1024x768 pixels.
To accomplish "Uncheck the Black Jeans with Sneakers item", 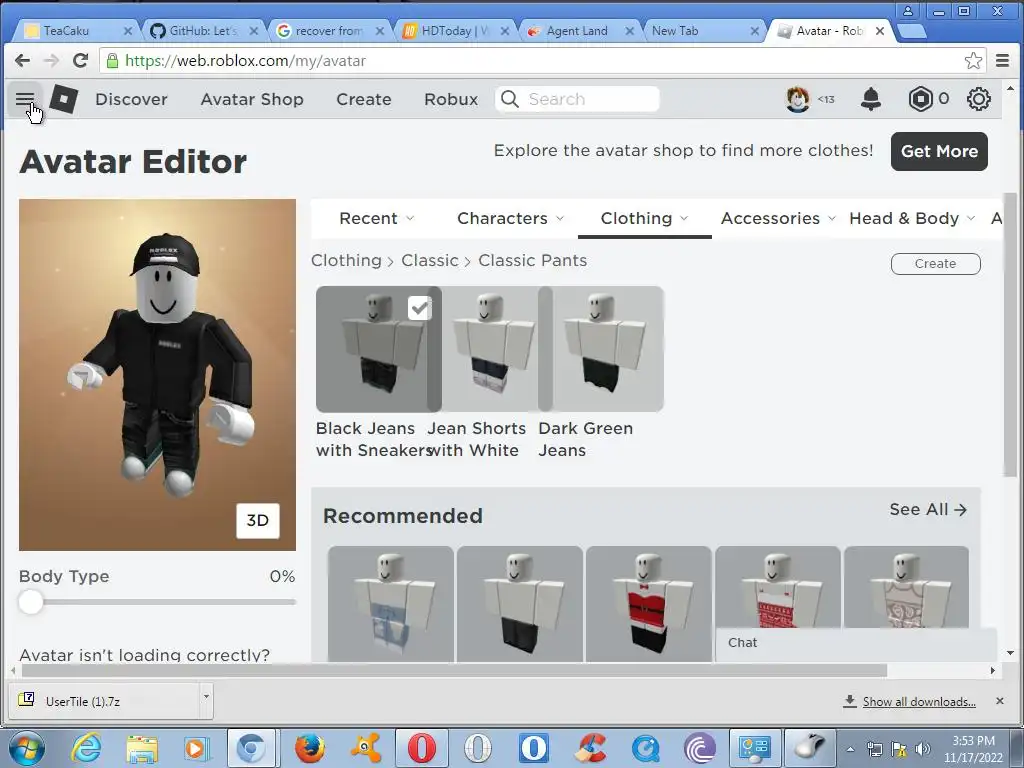I will coord(419,308).
